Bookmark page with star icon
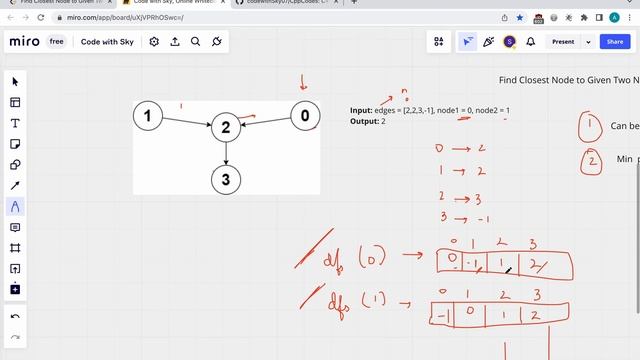 coord(520,18)
